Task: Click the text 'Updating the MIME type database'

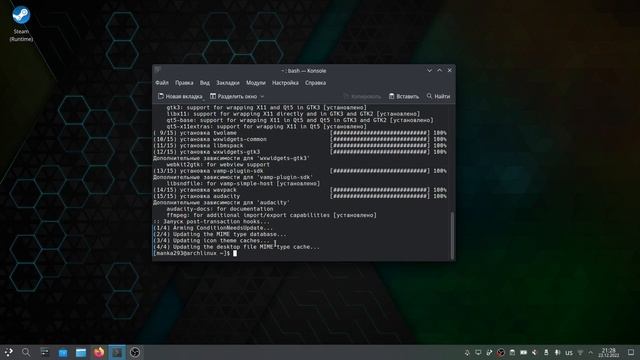Action: click(x=230, y=234)
